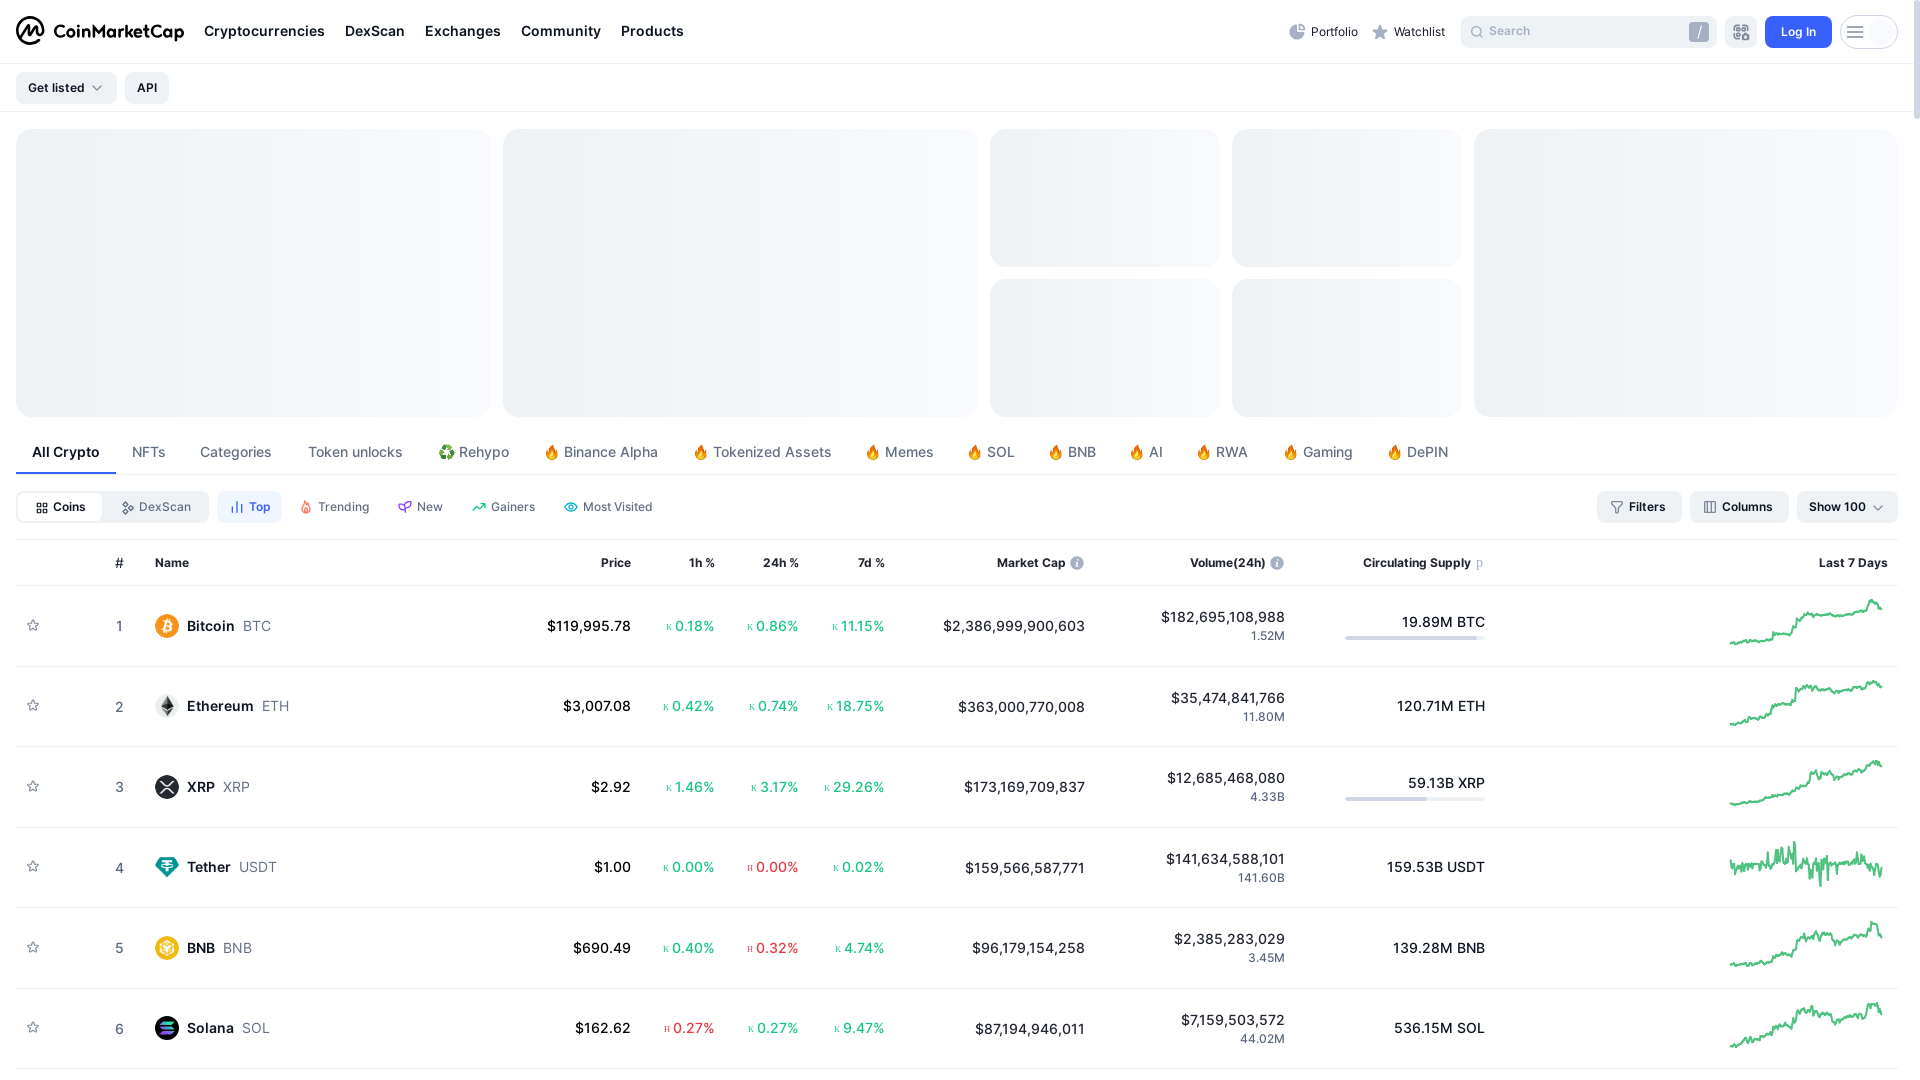Open the Filters panel
Image resolution: width=1920 pixels, height=1080 pixels.
1639,507
